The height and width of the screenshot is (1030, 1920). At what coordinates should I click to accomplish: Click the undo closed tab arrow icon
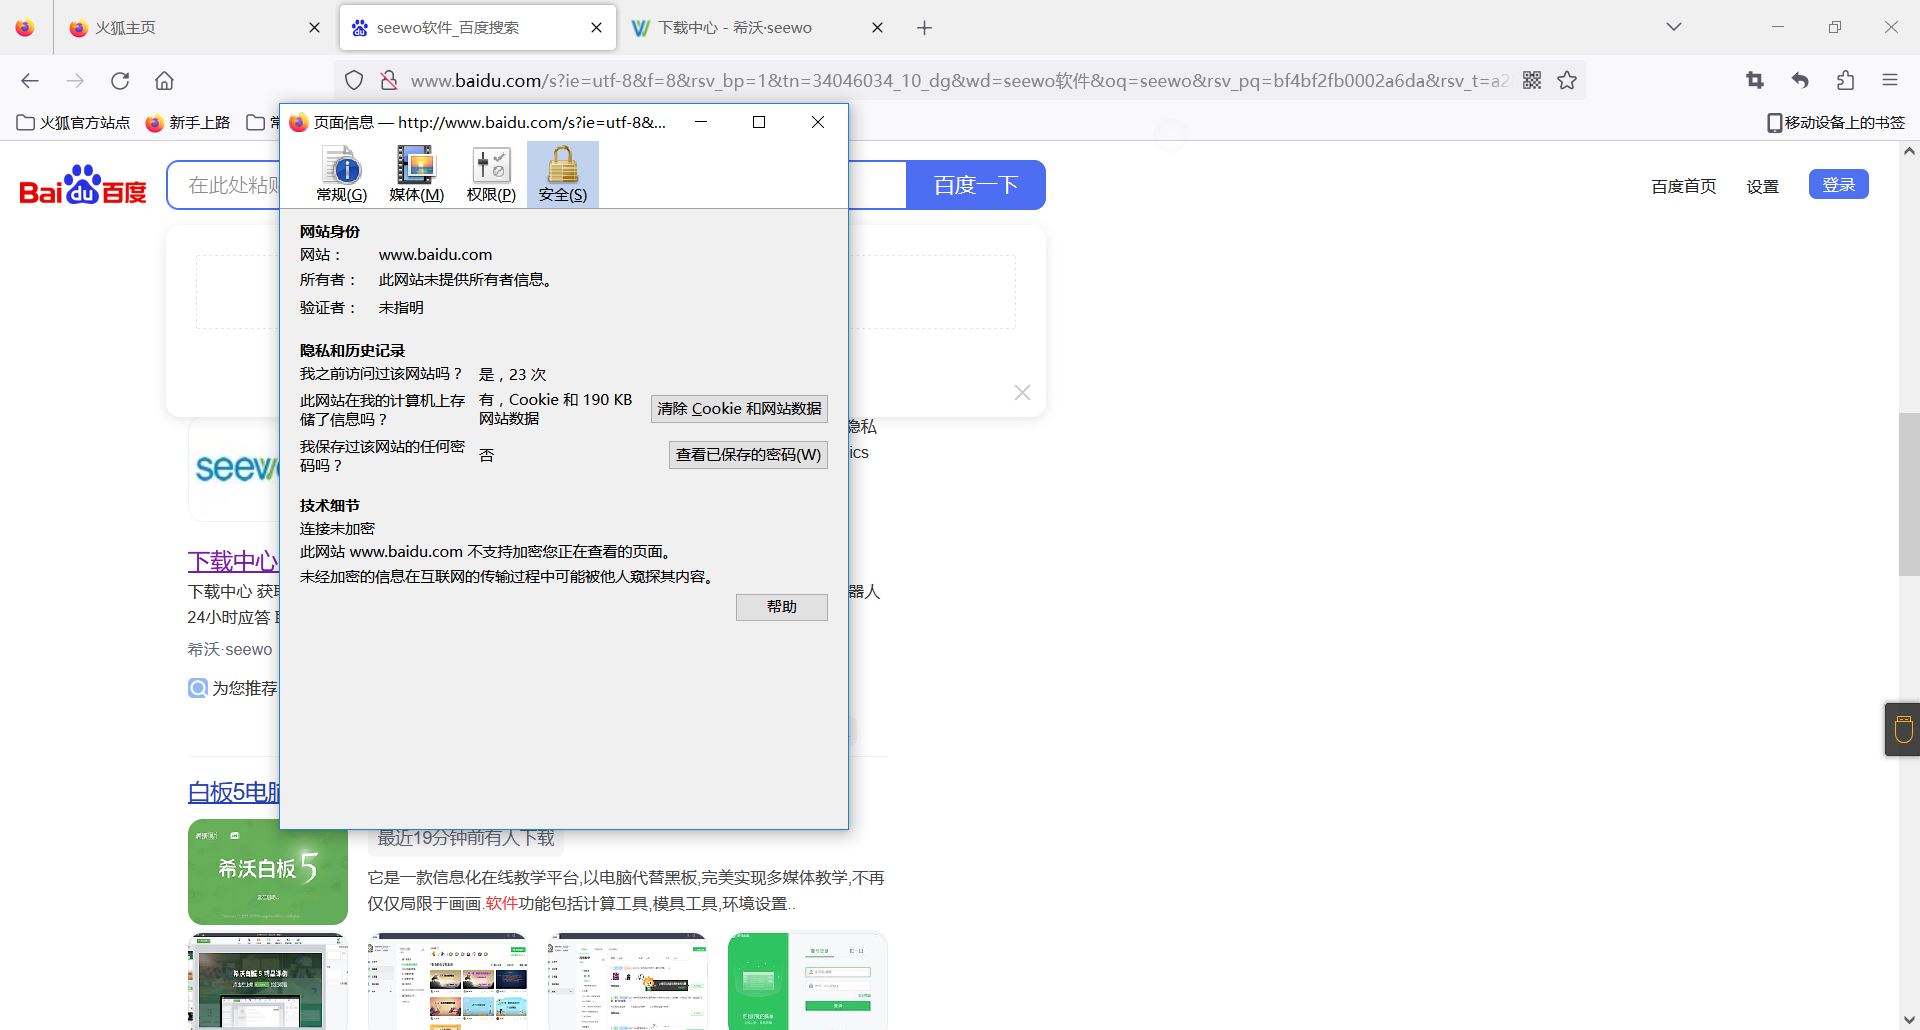[1800, 81]
